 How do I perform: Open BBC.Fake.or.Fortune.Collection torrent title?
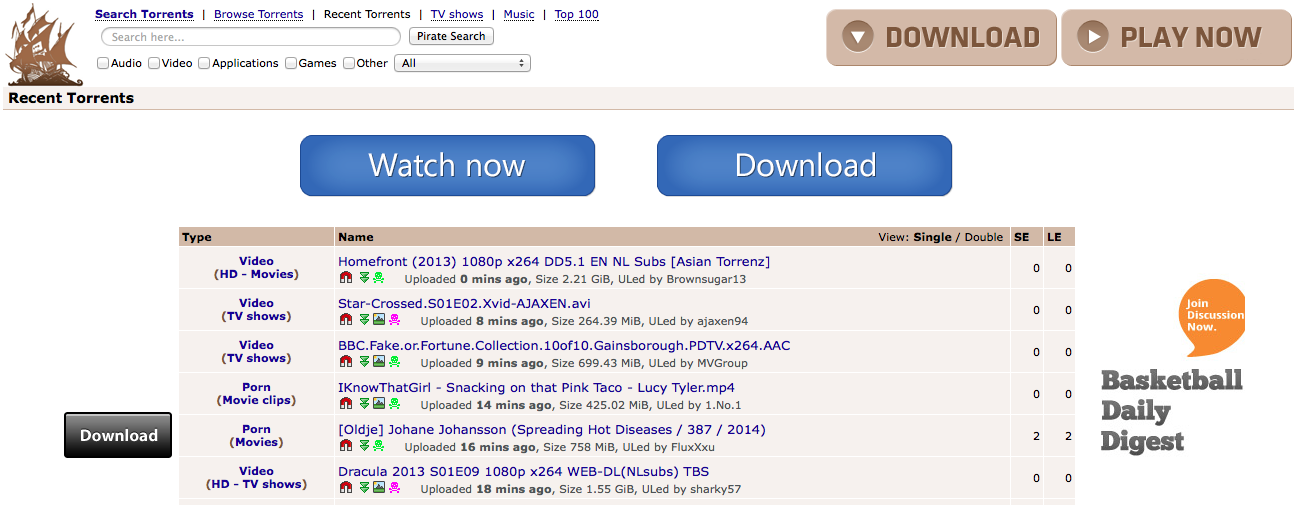[x=564, y=345]
